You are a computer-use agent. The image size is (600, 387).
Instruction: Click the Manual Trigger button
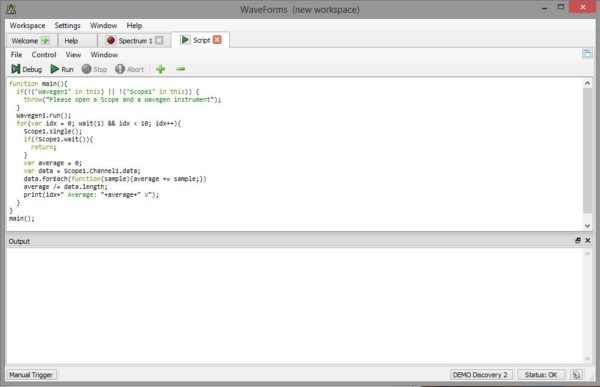31,375
